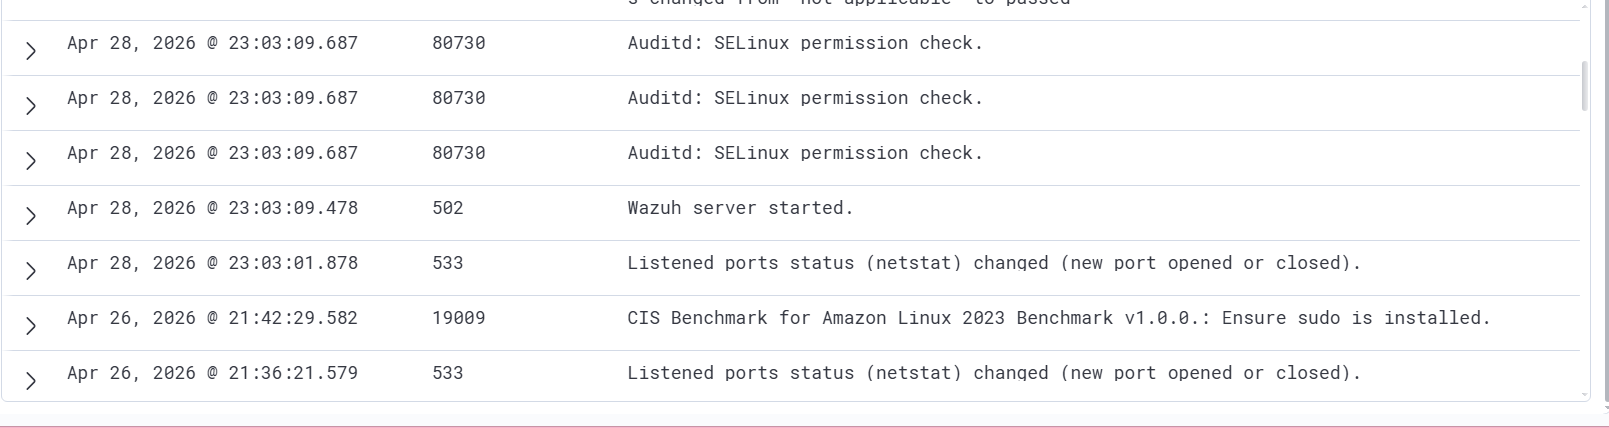This screenshot has width=1609, height=428.
Task: Expand the 23:03:01.878 netstat alert row
Action: [31, 271]
